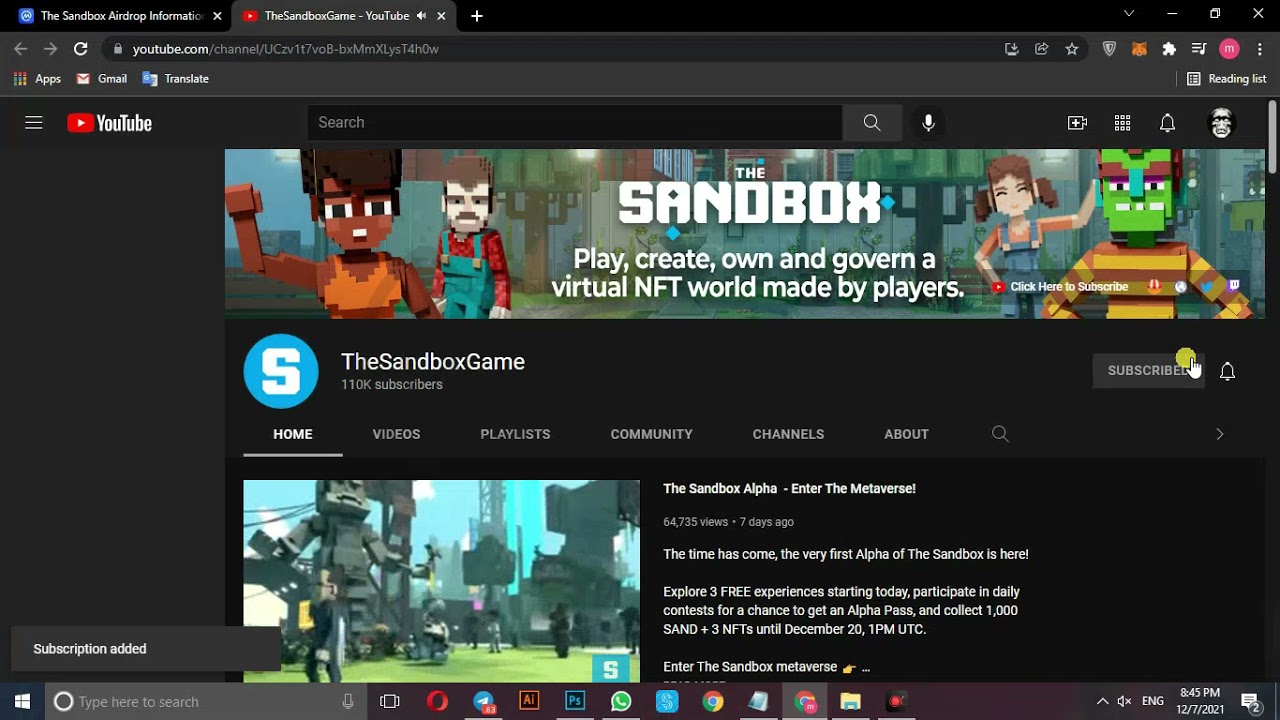Open the Reading list panel
Screen dimensions: 1280x720
[x=1227, y=79]
